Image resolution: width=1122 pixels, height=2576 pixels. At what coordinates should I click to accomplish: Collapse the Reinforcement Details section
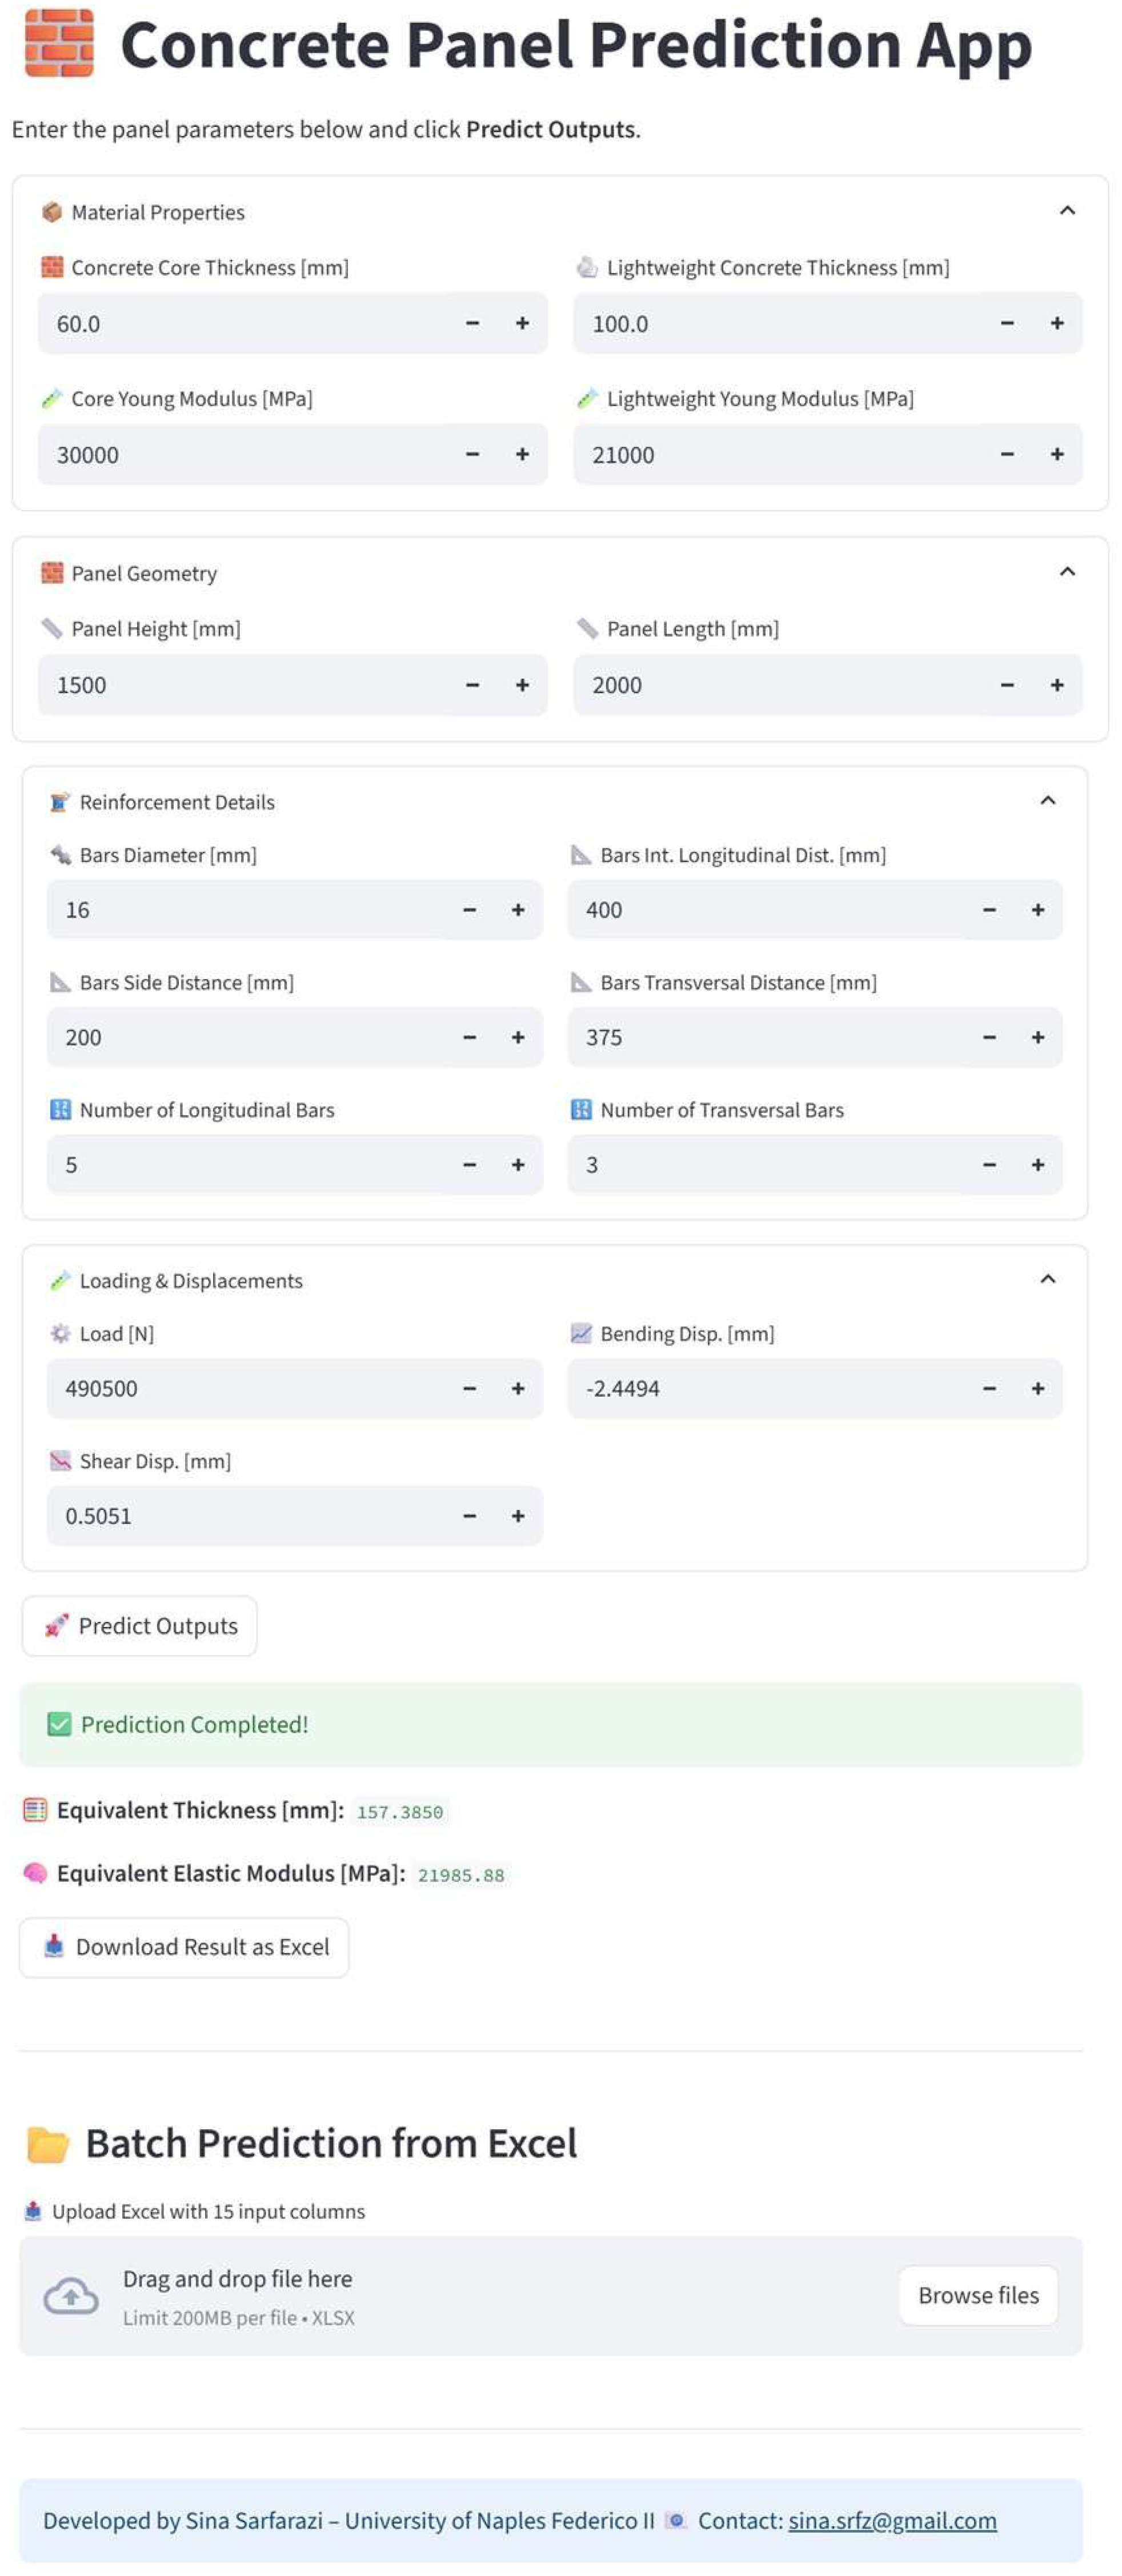point(1048,801)
